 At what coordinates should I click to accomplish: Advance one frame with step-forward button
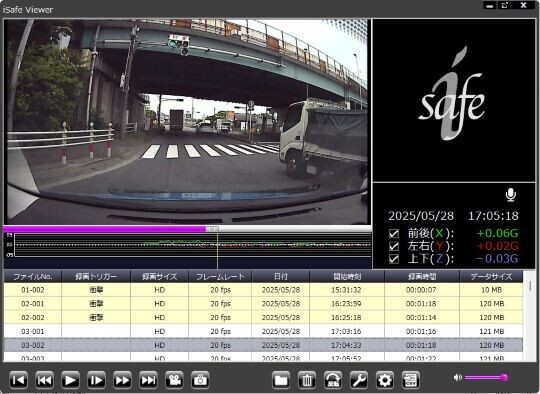coord(96,380)
